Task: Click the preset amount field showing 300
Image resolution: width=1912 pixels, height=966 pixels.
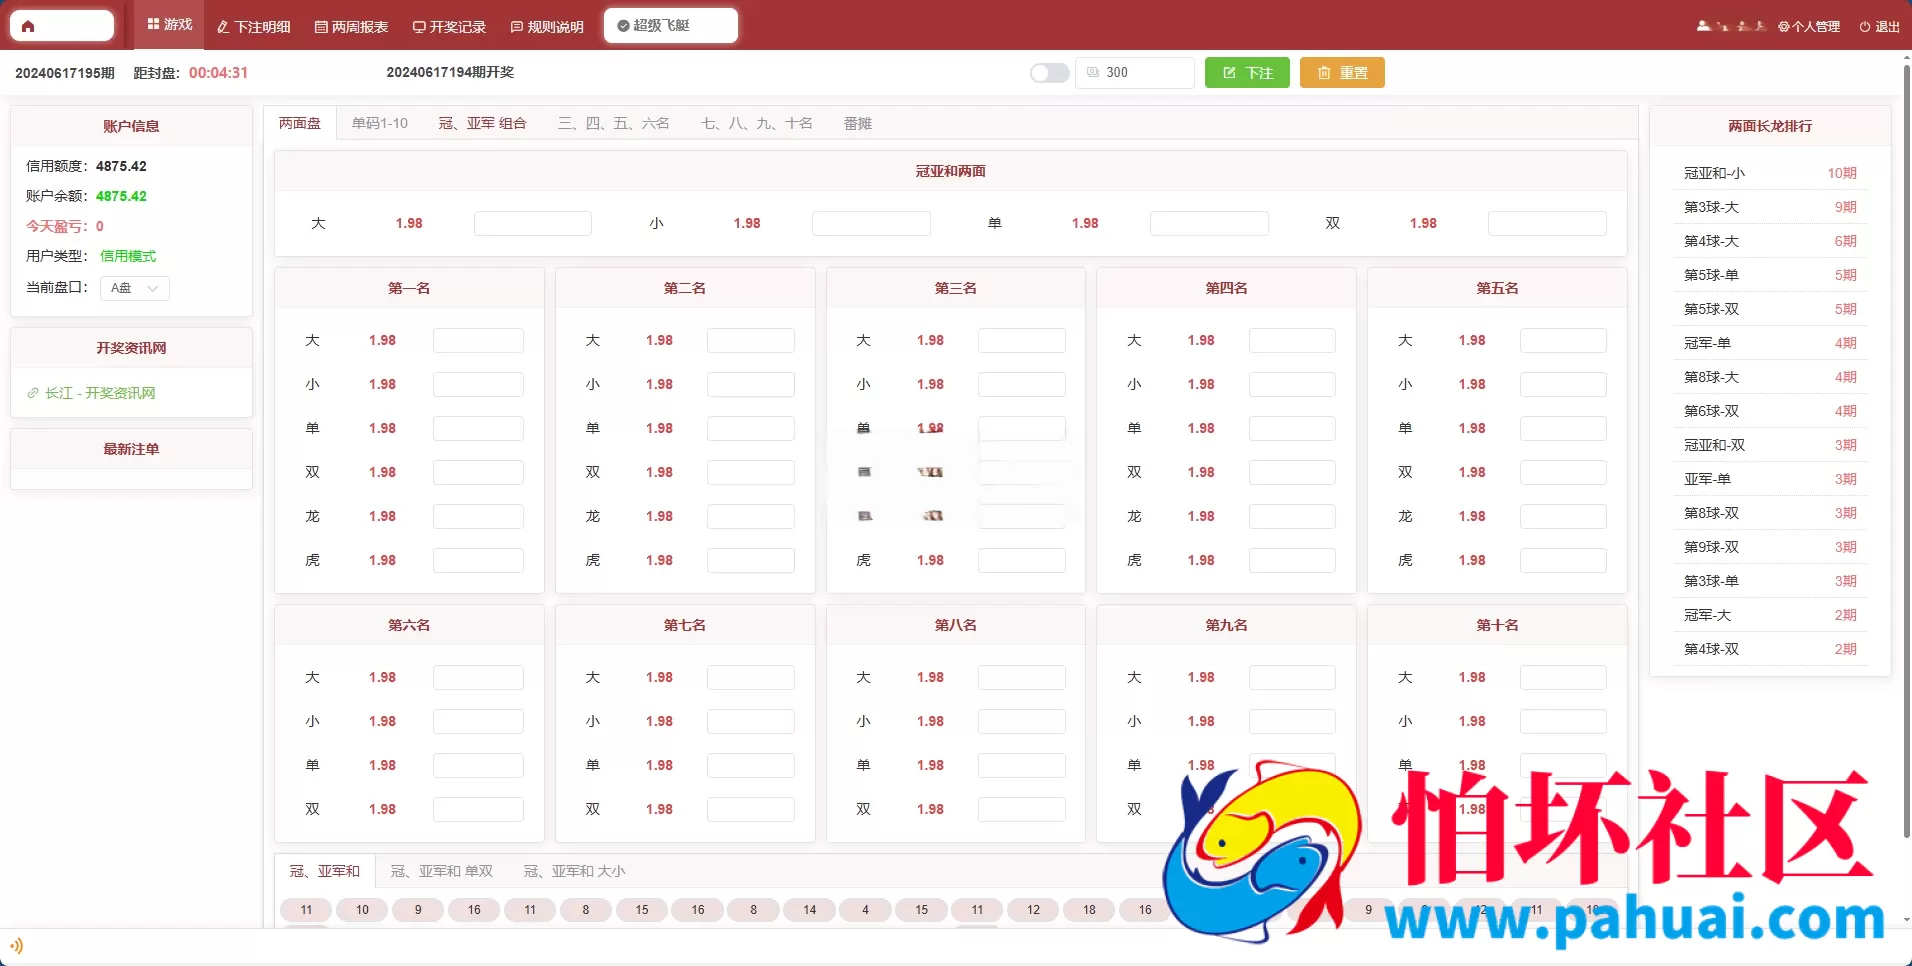Action: click(x=1135, y=73)
